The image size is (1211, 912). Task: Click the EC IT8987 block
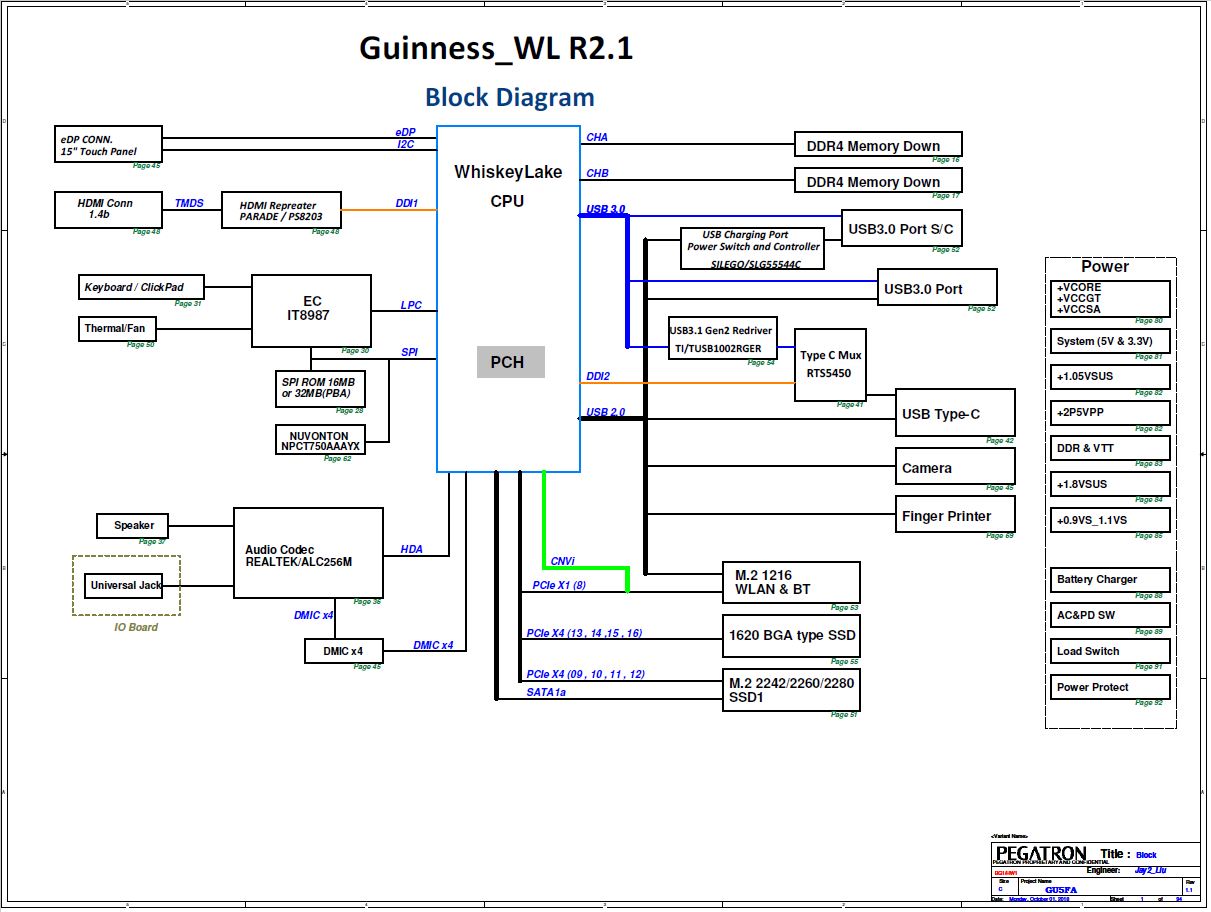coord(311,310)
